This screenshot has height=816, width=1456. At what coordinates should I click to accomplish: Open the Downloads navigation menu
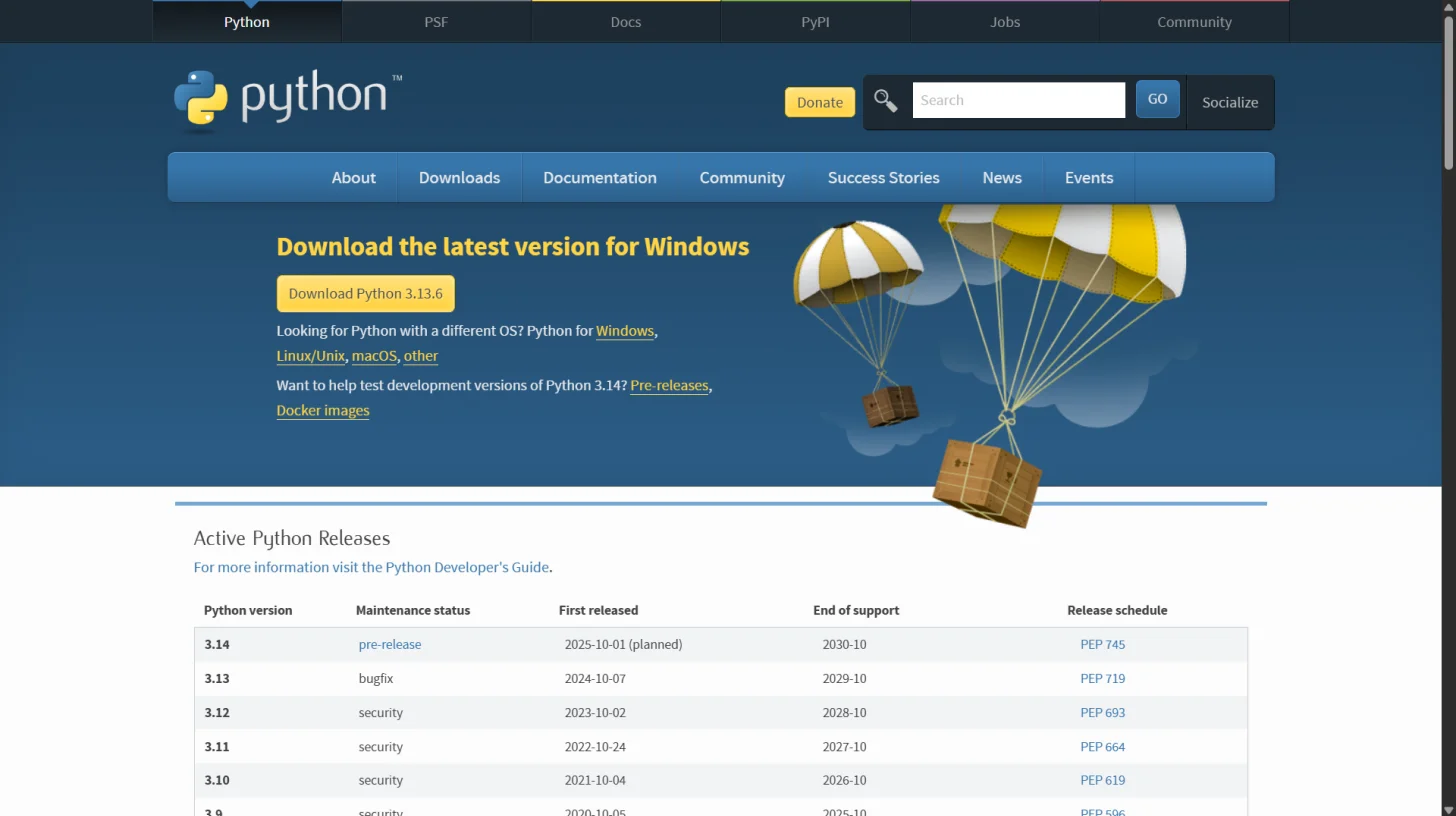[x=459, y=177]
